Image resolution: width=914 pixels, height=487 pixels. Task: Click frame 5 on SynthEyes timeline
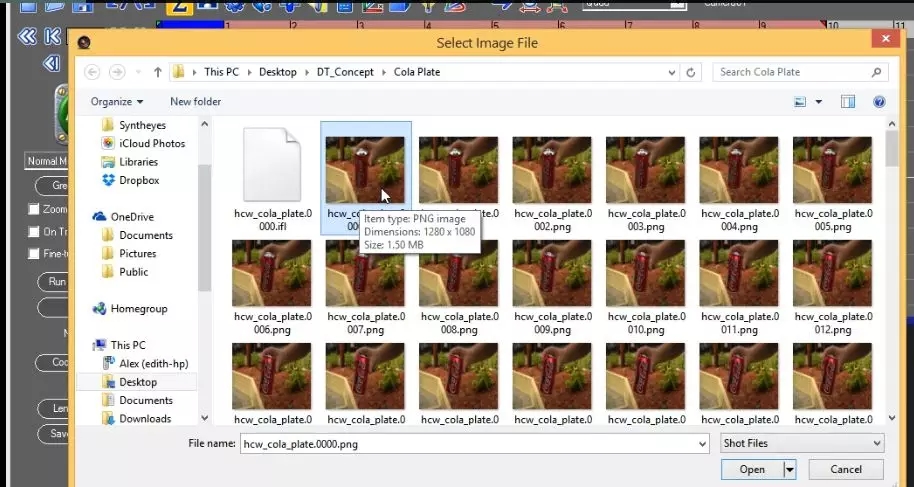tap(495, 25)
